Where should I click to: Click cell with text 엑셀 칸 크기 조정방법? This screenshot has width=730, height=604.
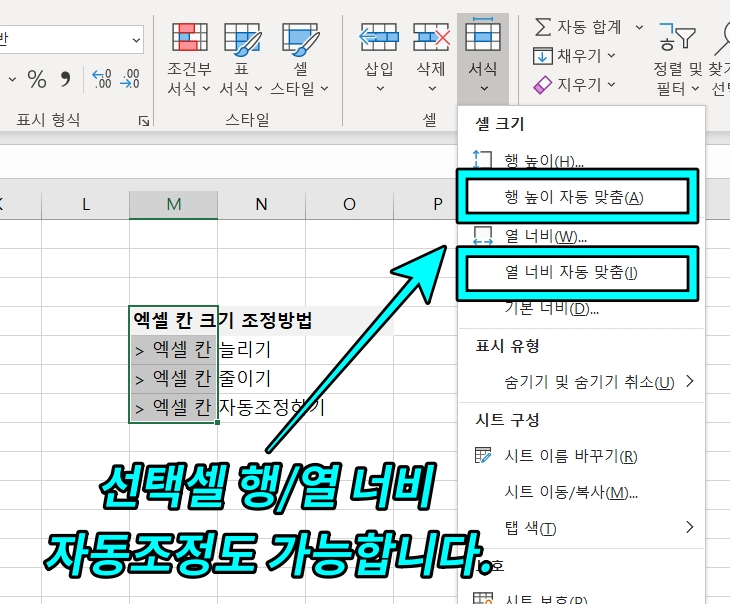(174, 320)
